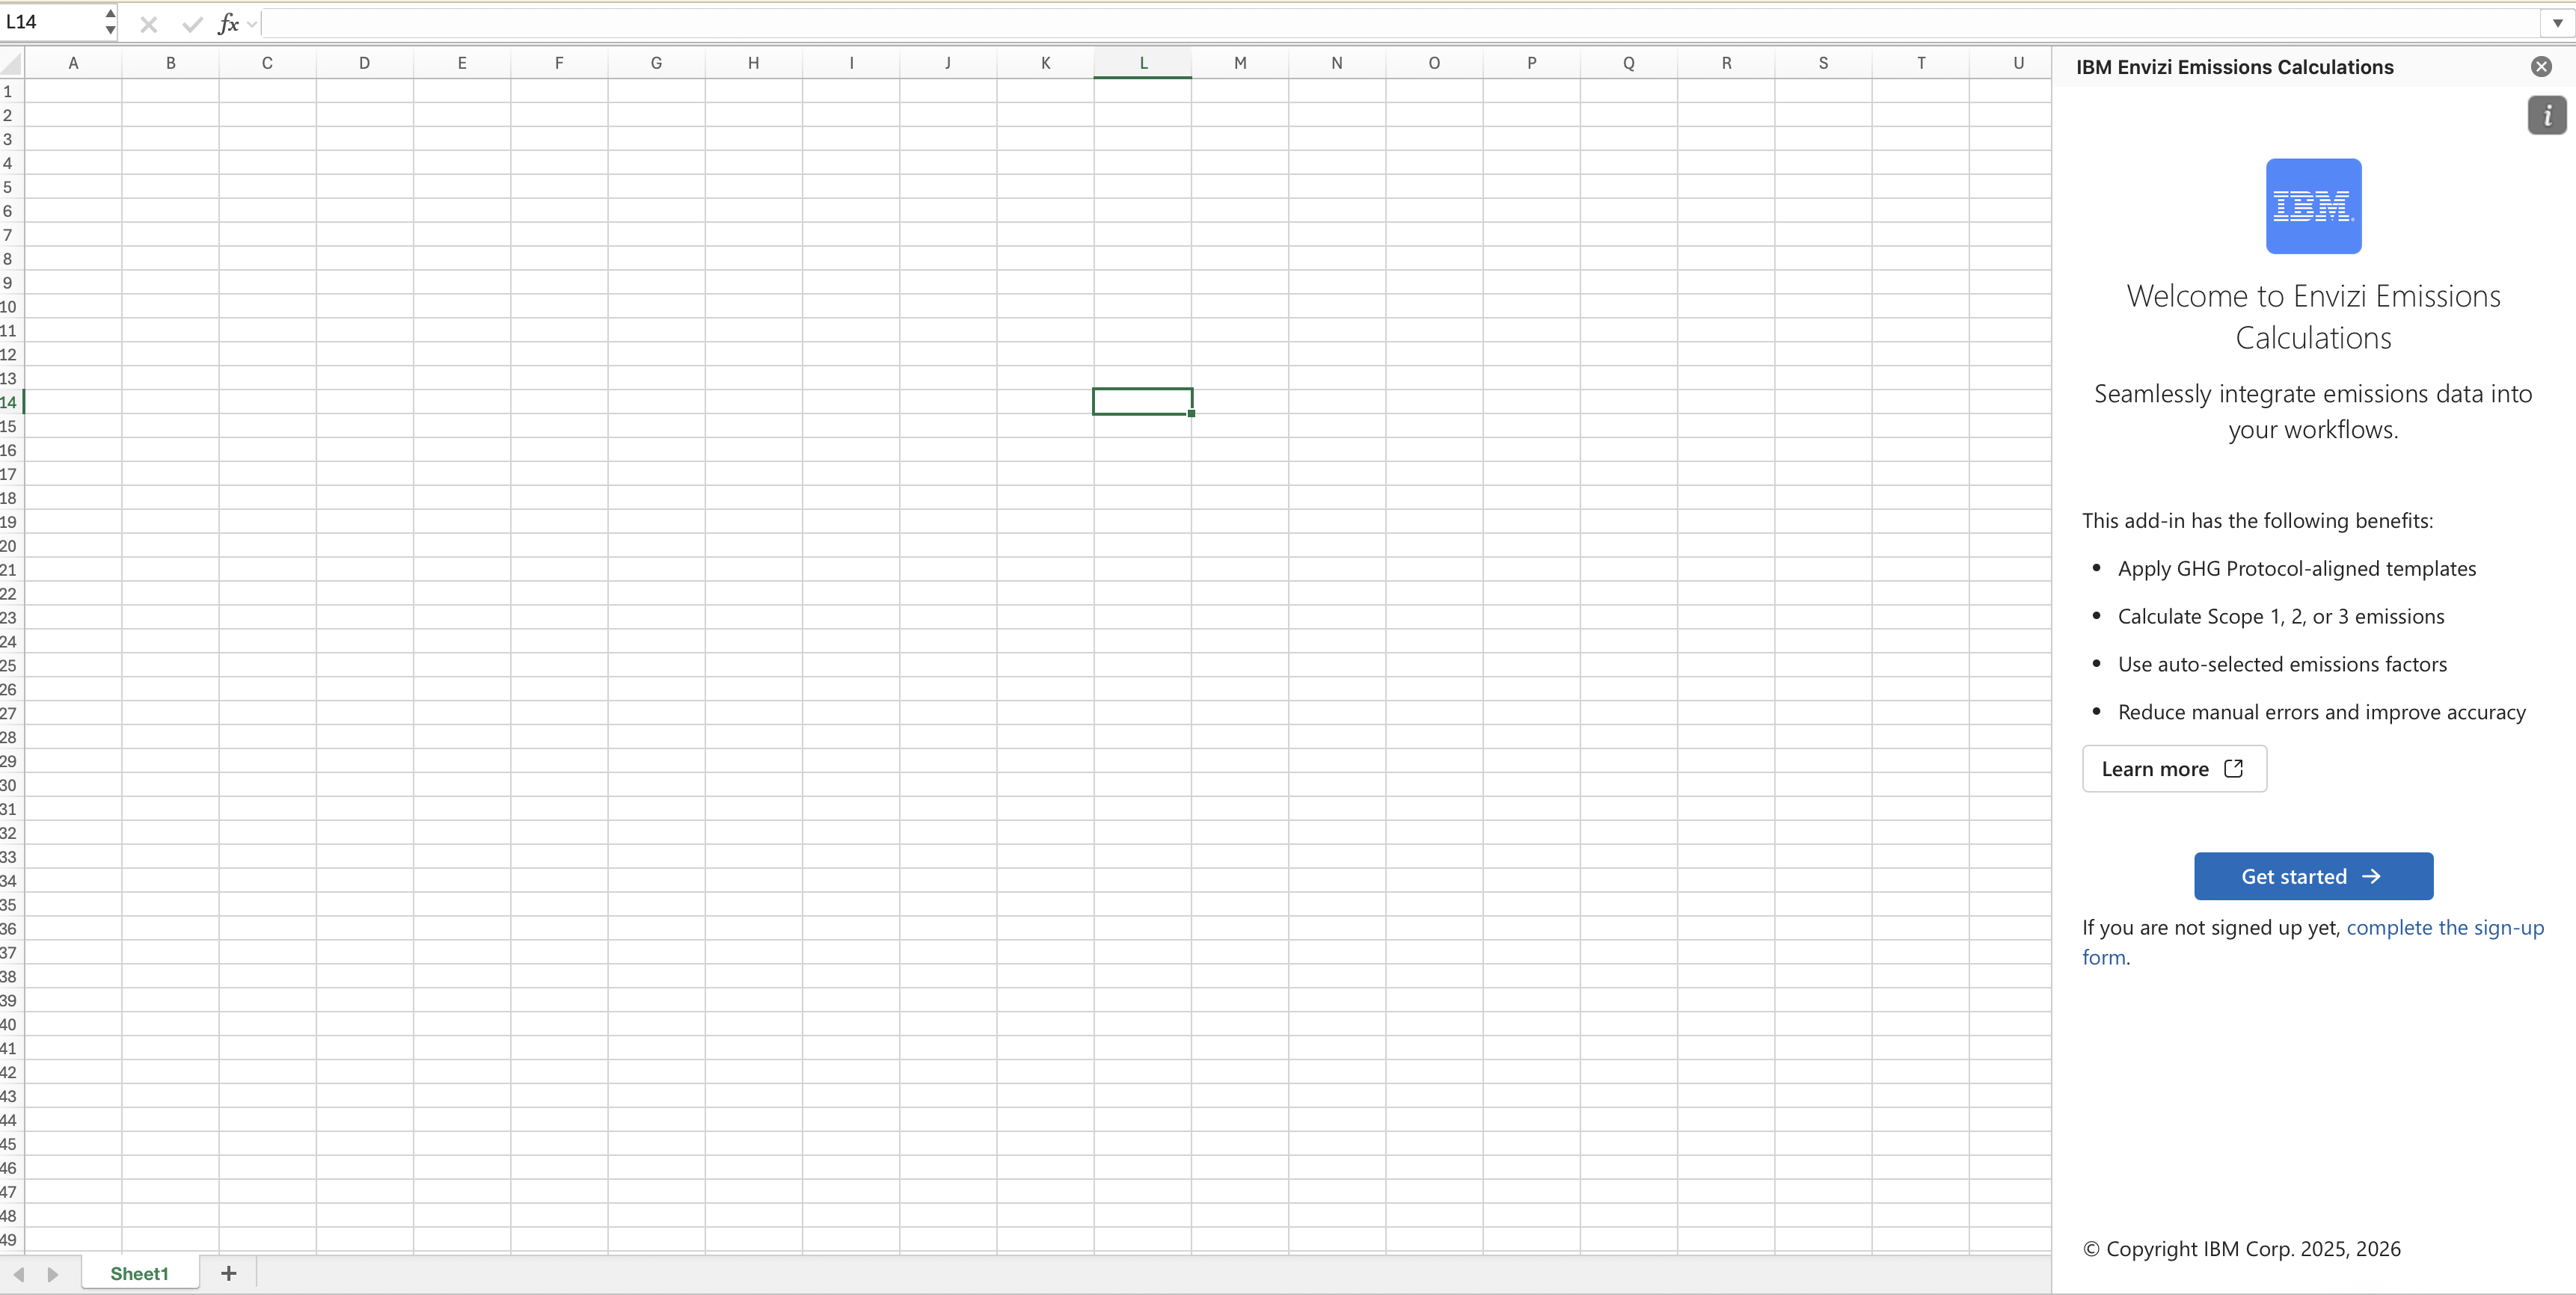Viewport: 2576px width, 1295px height.
Task: Select the entire sheet with corner triangle
Action: (11, 65)
